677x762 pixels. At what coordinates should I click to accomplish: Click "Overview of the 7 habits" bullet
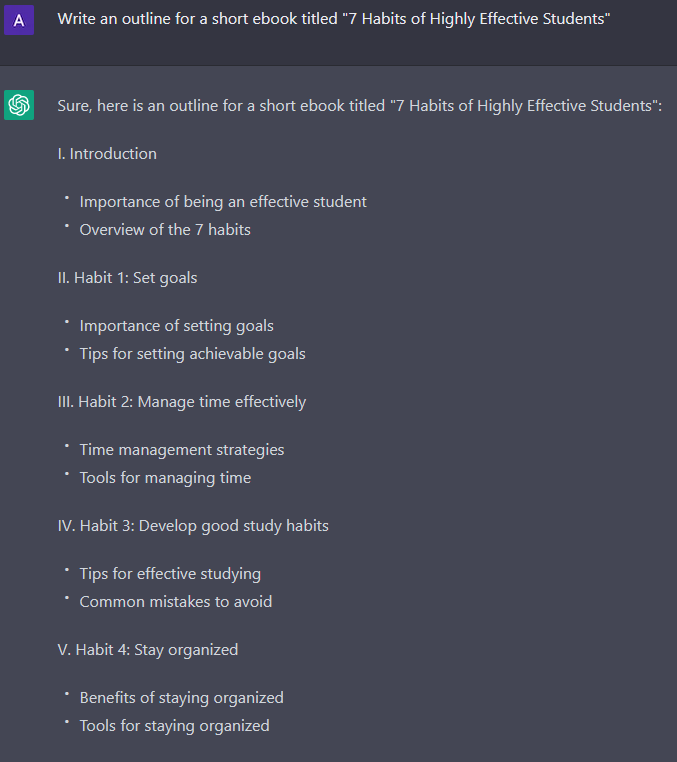[x=165, y=229]
